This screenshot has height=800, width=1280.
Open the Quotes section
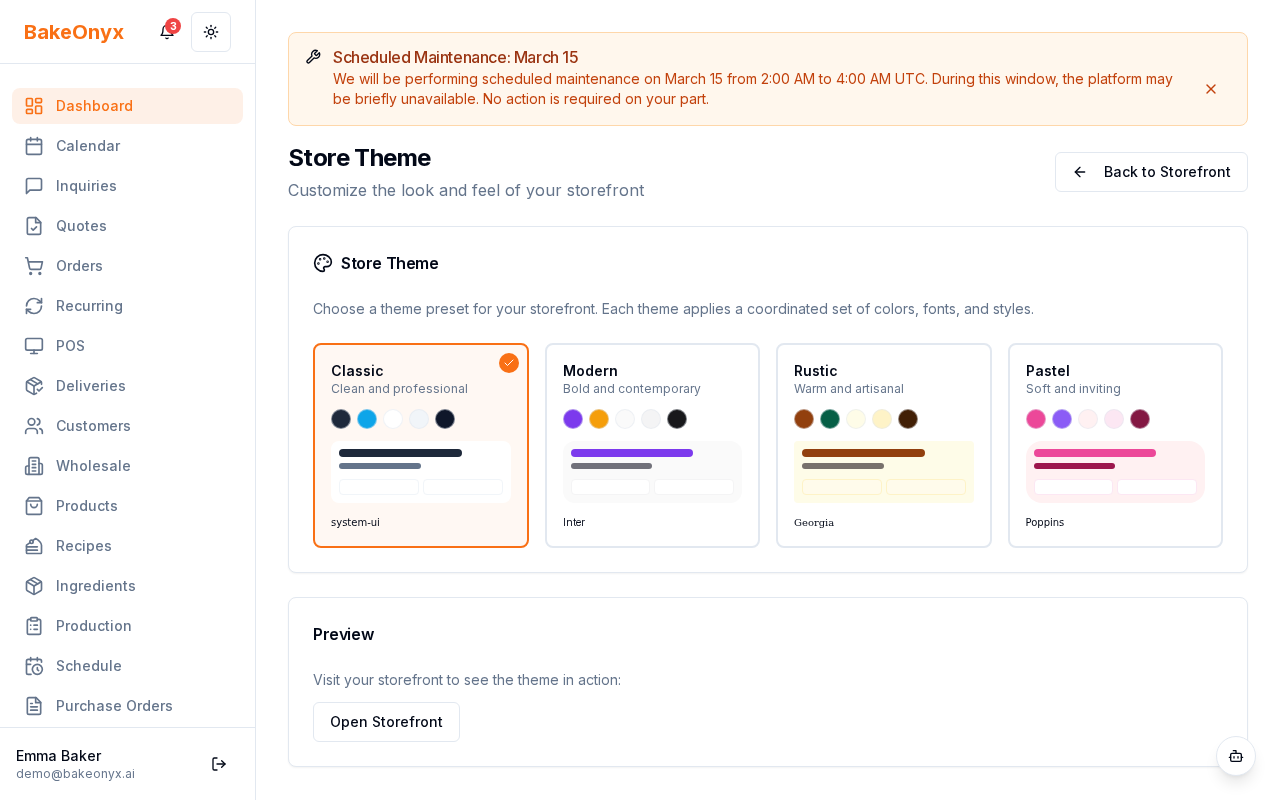click(x=81, y=226)
